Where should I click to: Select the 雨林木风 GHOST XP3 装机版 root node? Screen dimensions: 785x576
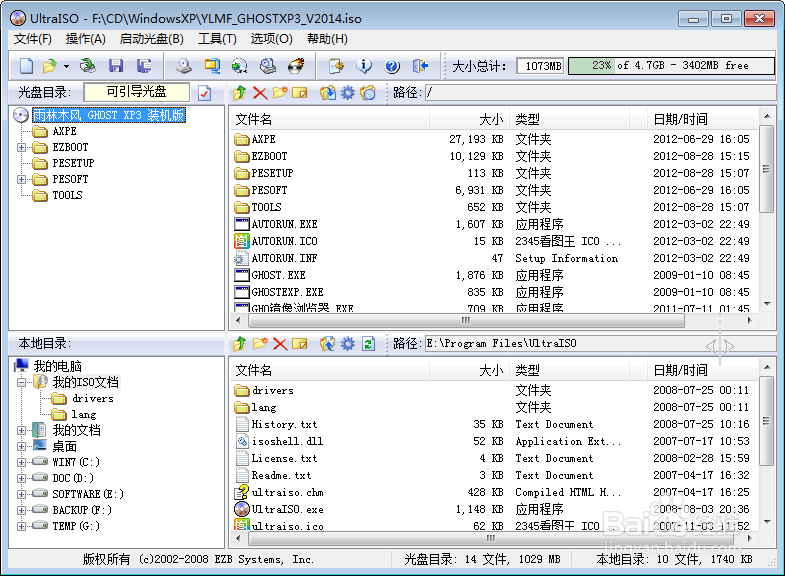coord(109,115)
